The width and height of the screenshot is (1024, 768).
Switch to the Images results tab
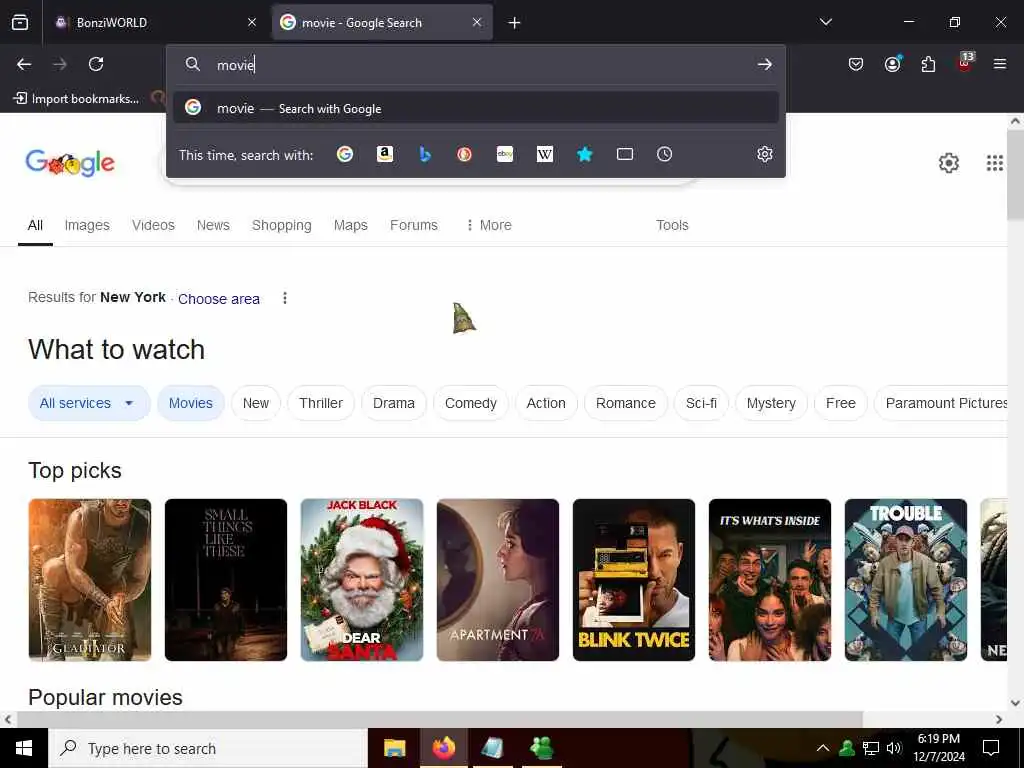(87, 225)
